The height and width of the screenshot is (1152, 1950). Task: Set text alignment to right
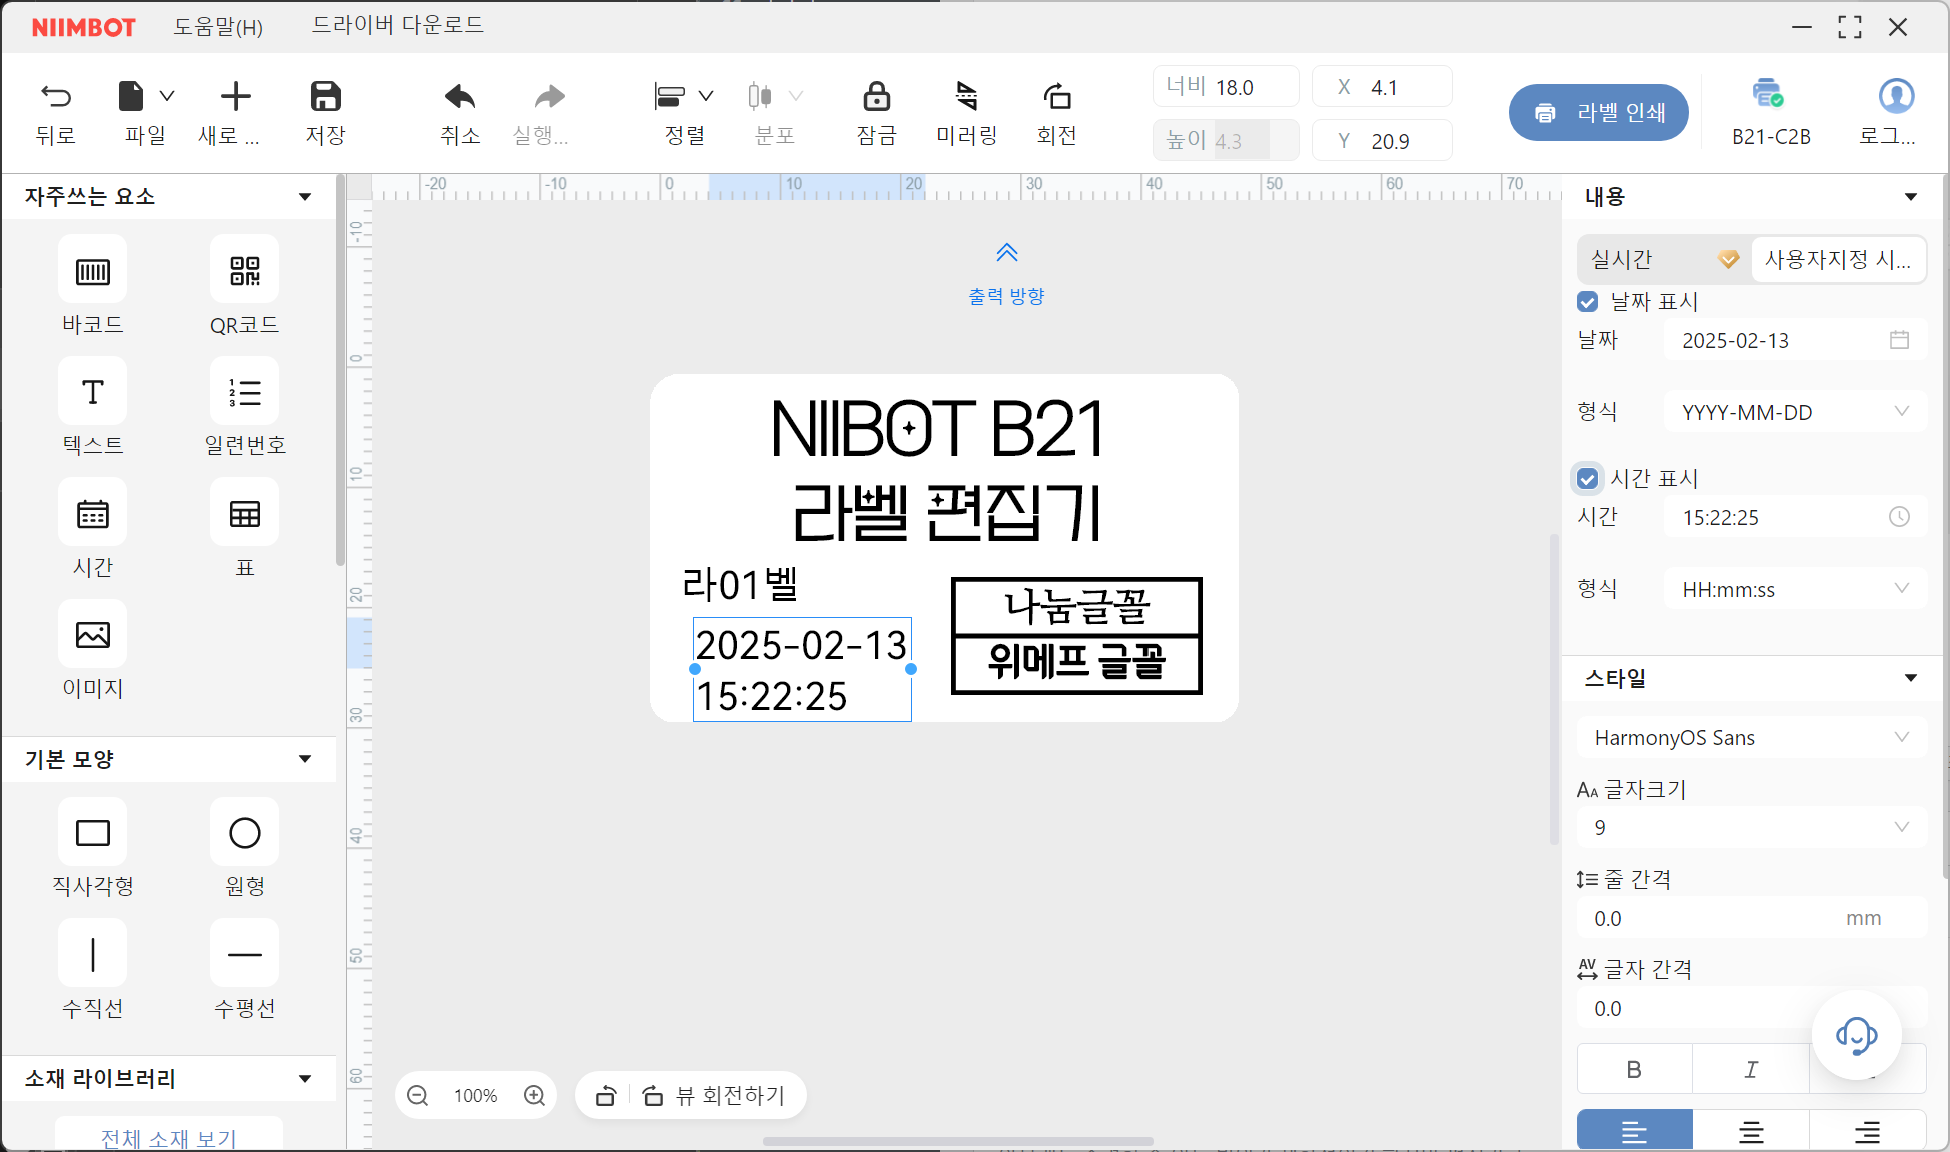(1867, 1131)
